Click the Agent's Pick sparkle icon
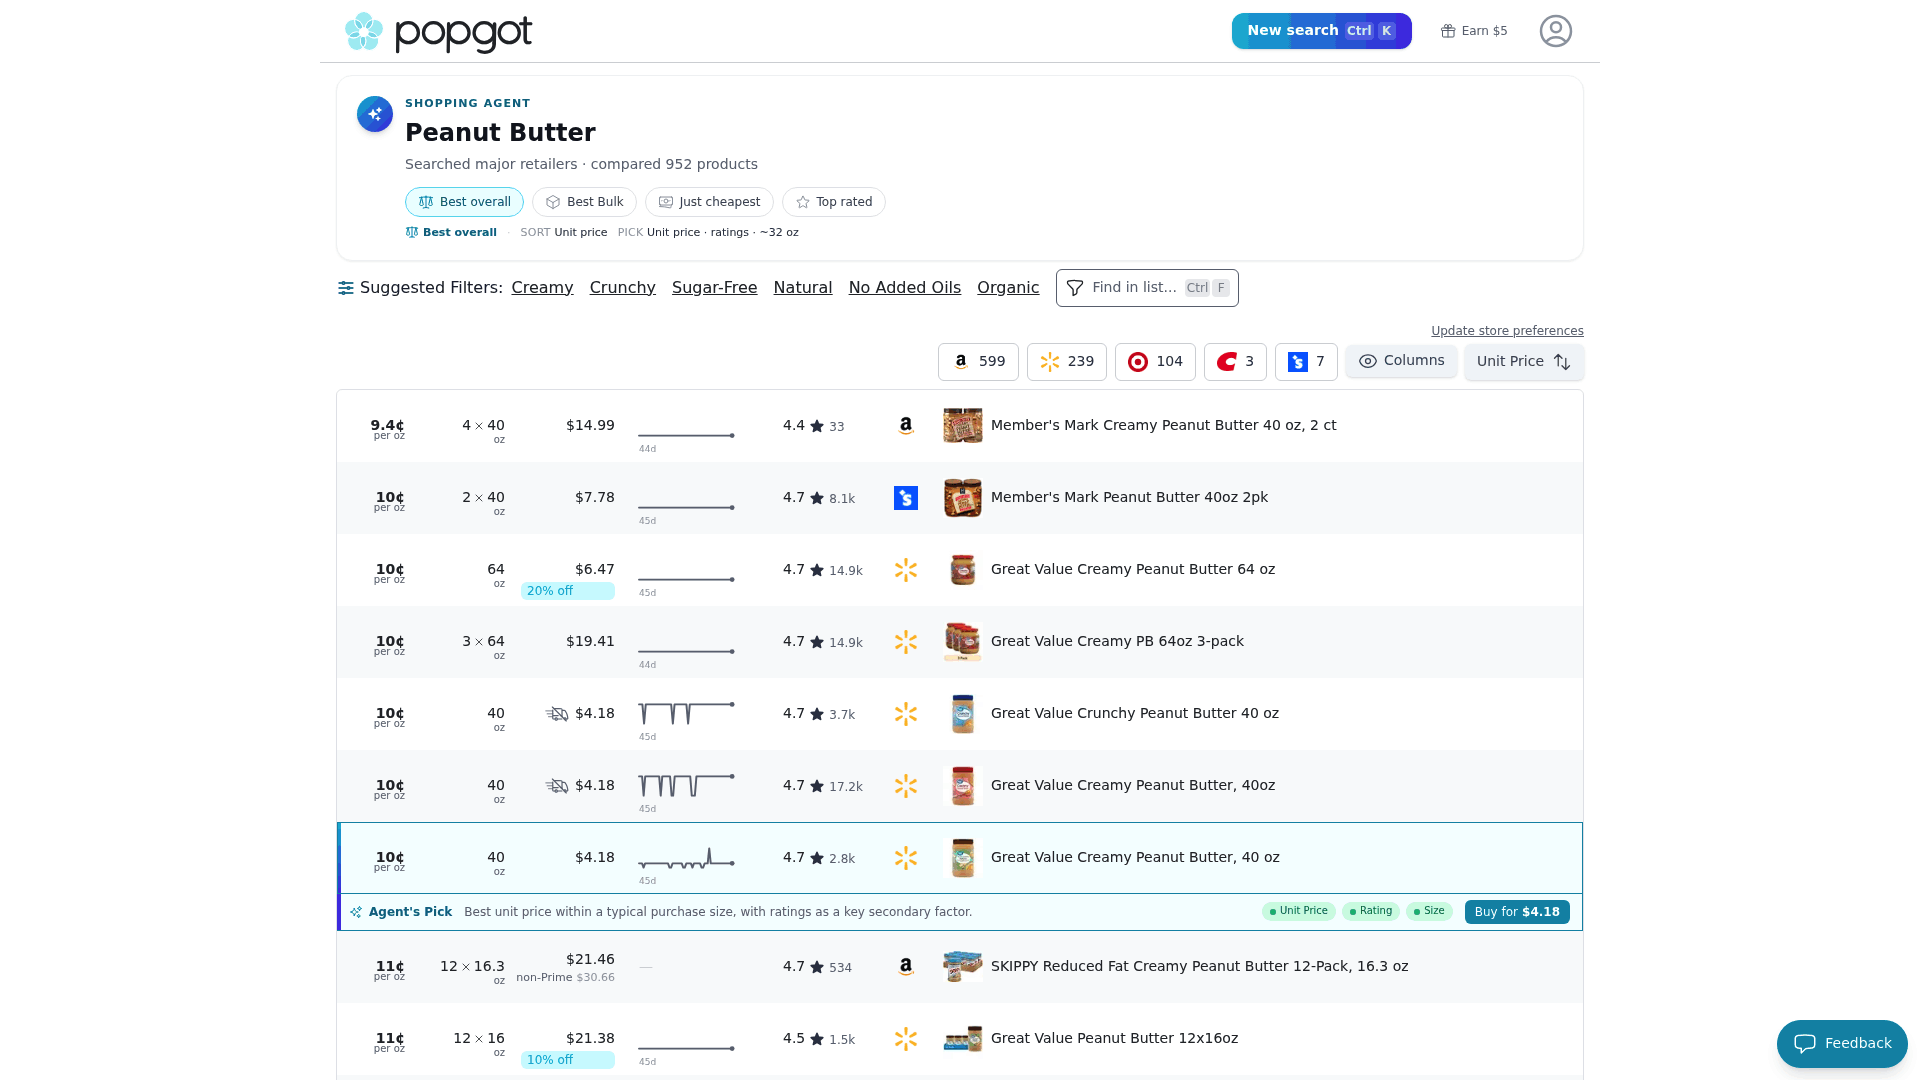The width and height of the screenshot is (1920, 1080). pyautogui.click(x=356, y=912)
